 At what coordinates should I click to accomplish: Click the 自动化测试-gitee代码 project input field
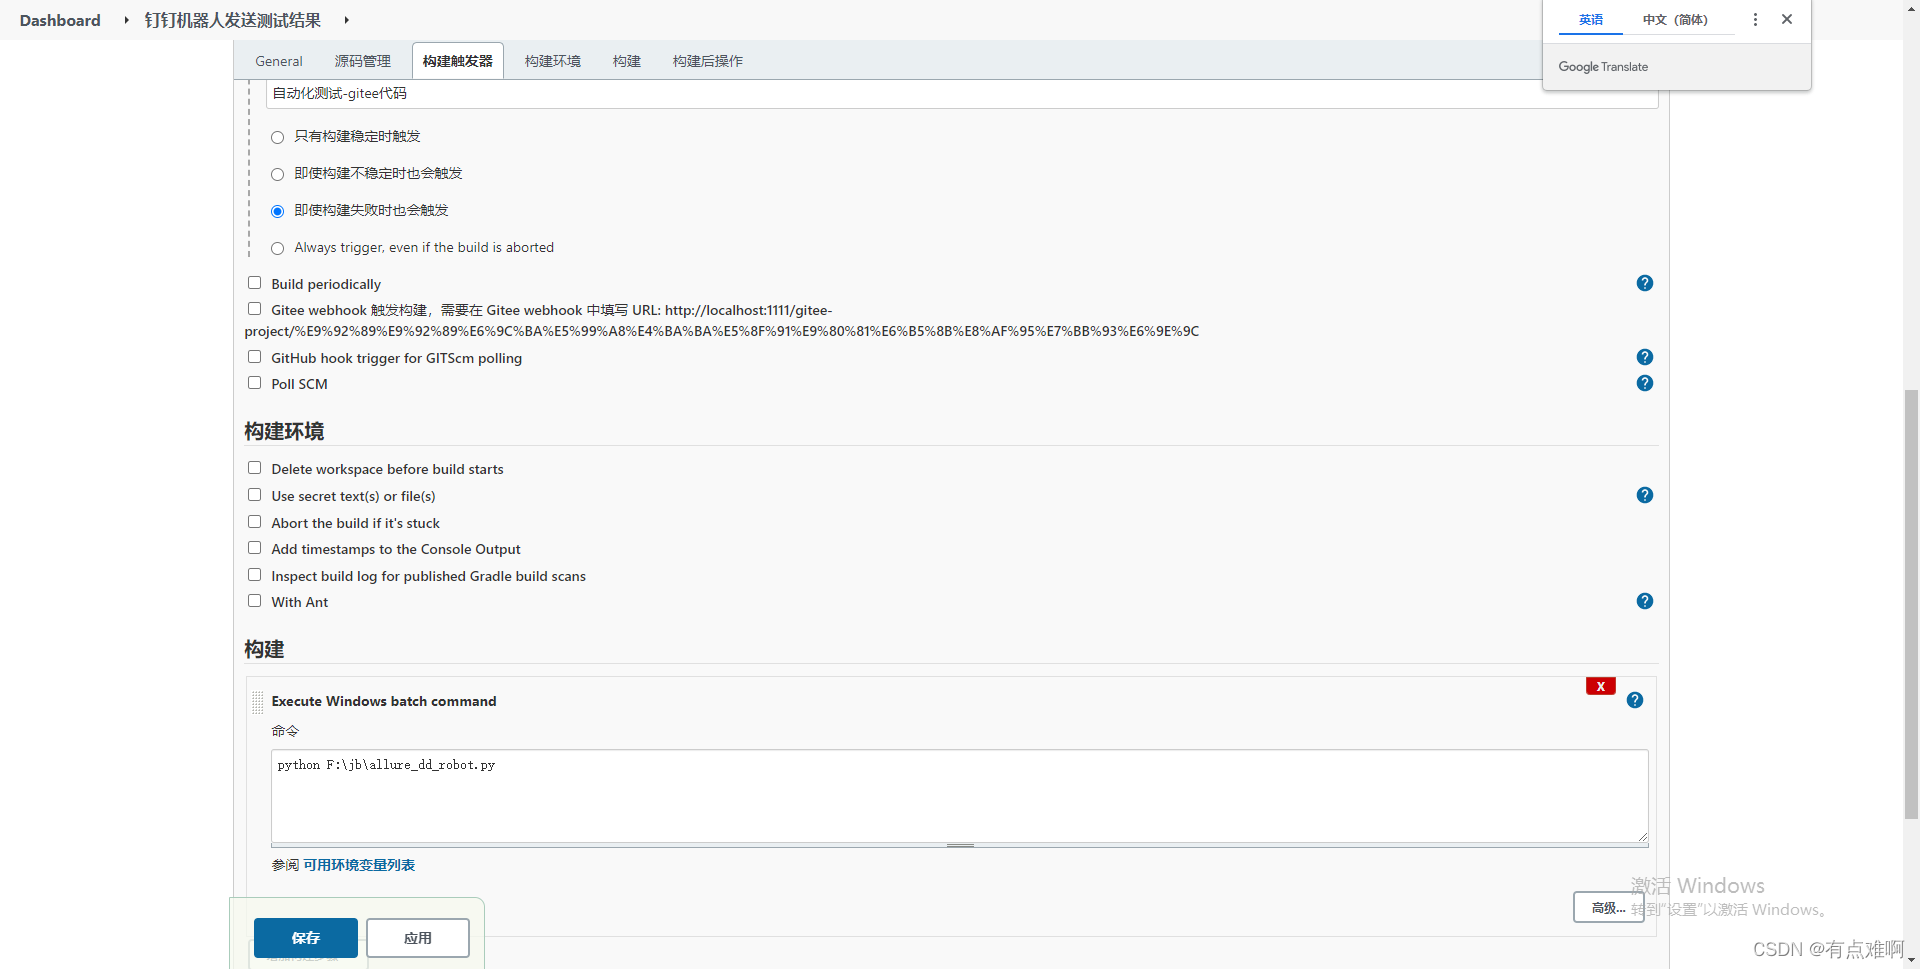[962, 94]
